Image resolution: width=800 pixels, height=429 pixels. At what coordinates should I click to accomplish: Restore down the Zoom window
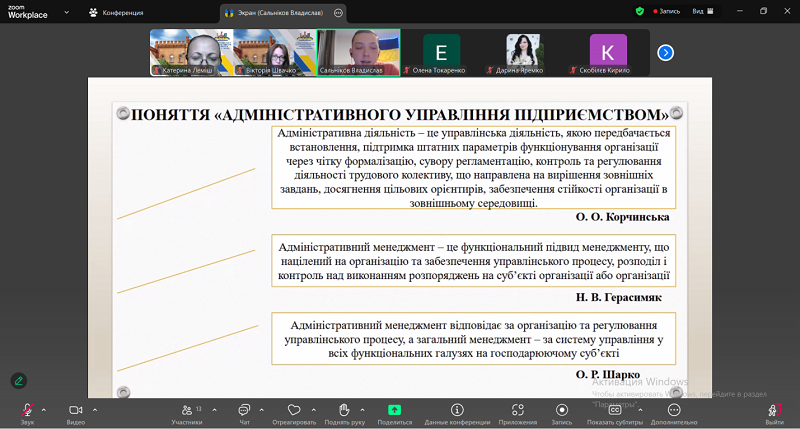pyautogui.click(x=763, y=11)
